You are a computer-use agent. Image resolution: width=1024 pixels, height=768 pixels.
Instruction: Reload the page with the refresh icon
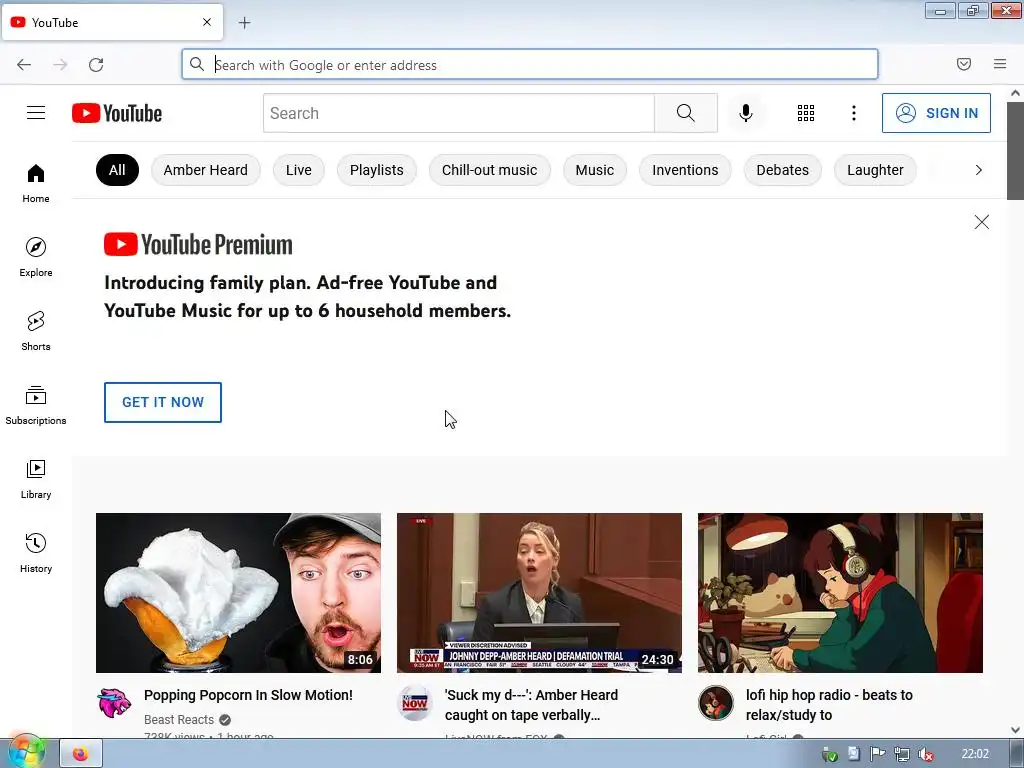[96, 65]
